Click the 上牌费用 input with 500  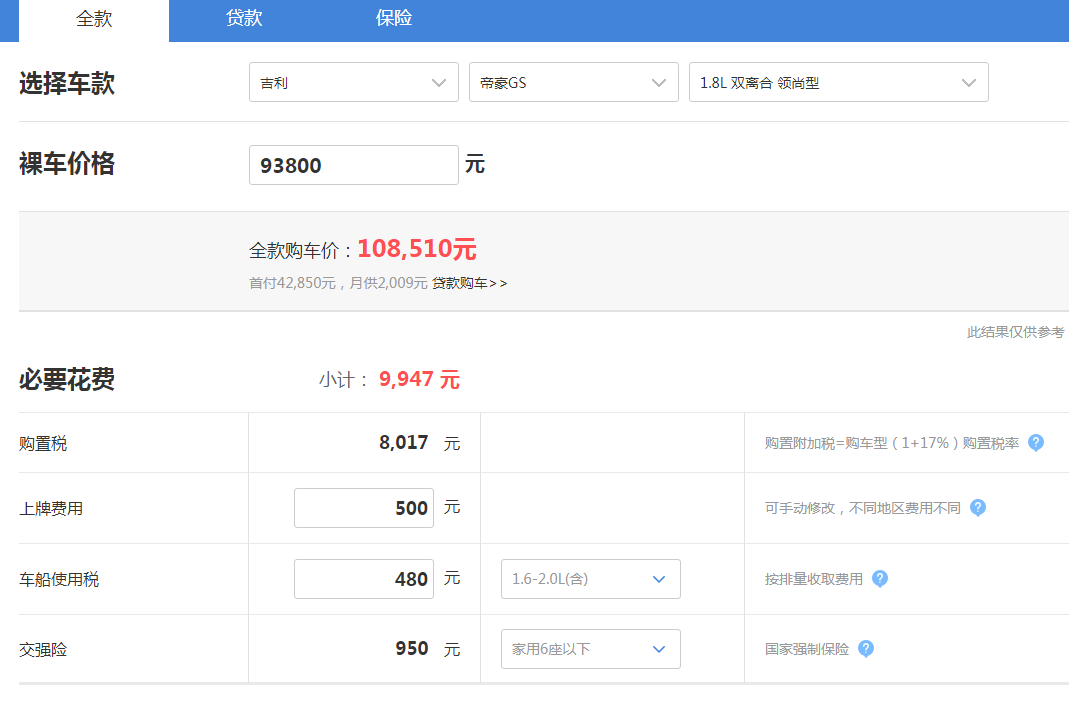(364, 508)
